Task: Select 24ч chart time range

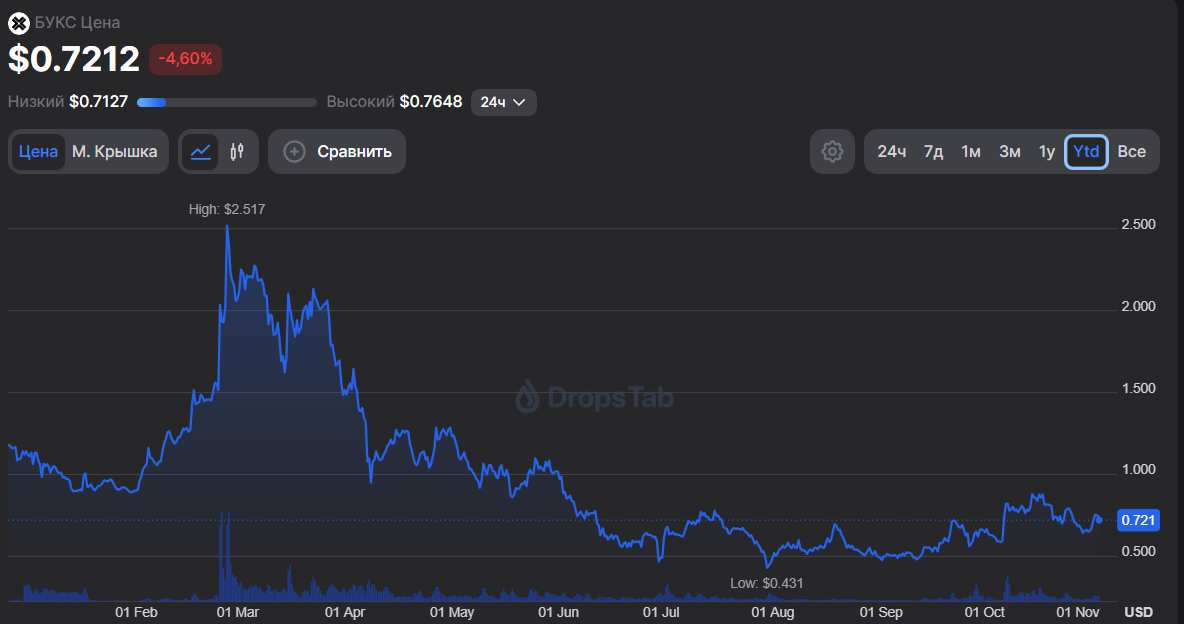Action: click(x=892, y=152)
